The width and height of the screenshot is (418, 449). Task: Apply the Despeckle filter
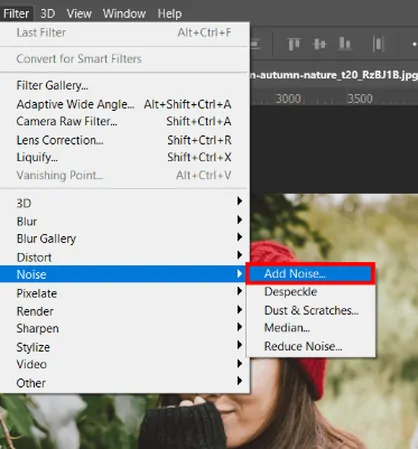pos(311,292)
